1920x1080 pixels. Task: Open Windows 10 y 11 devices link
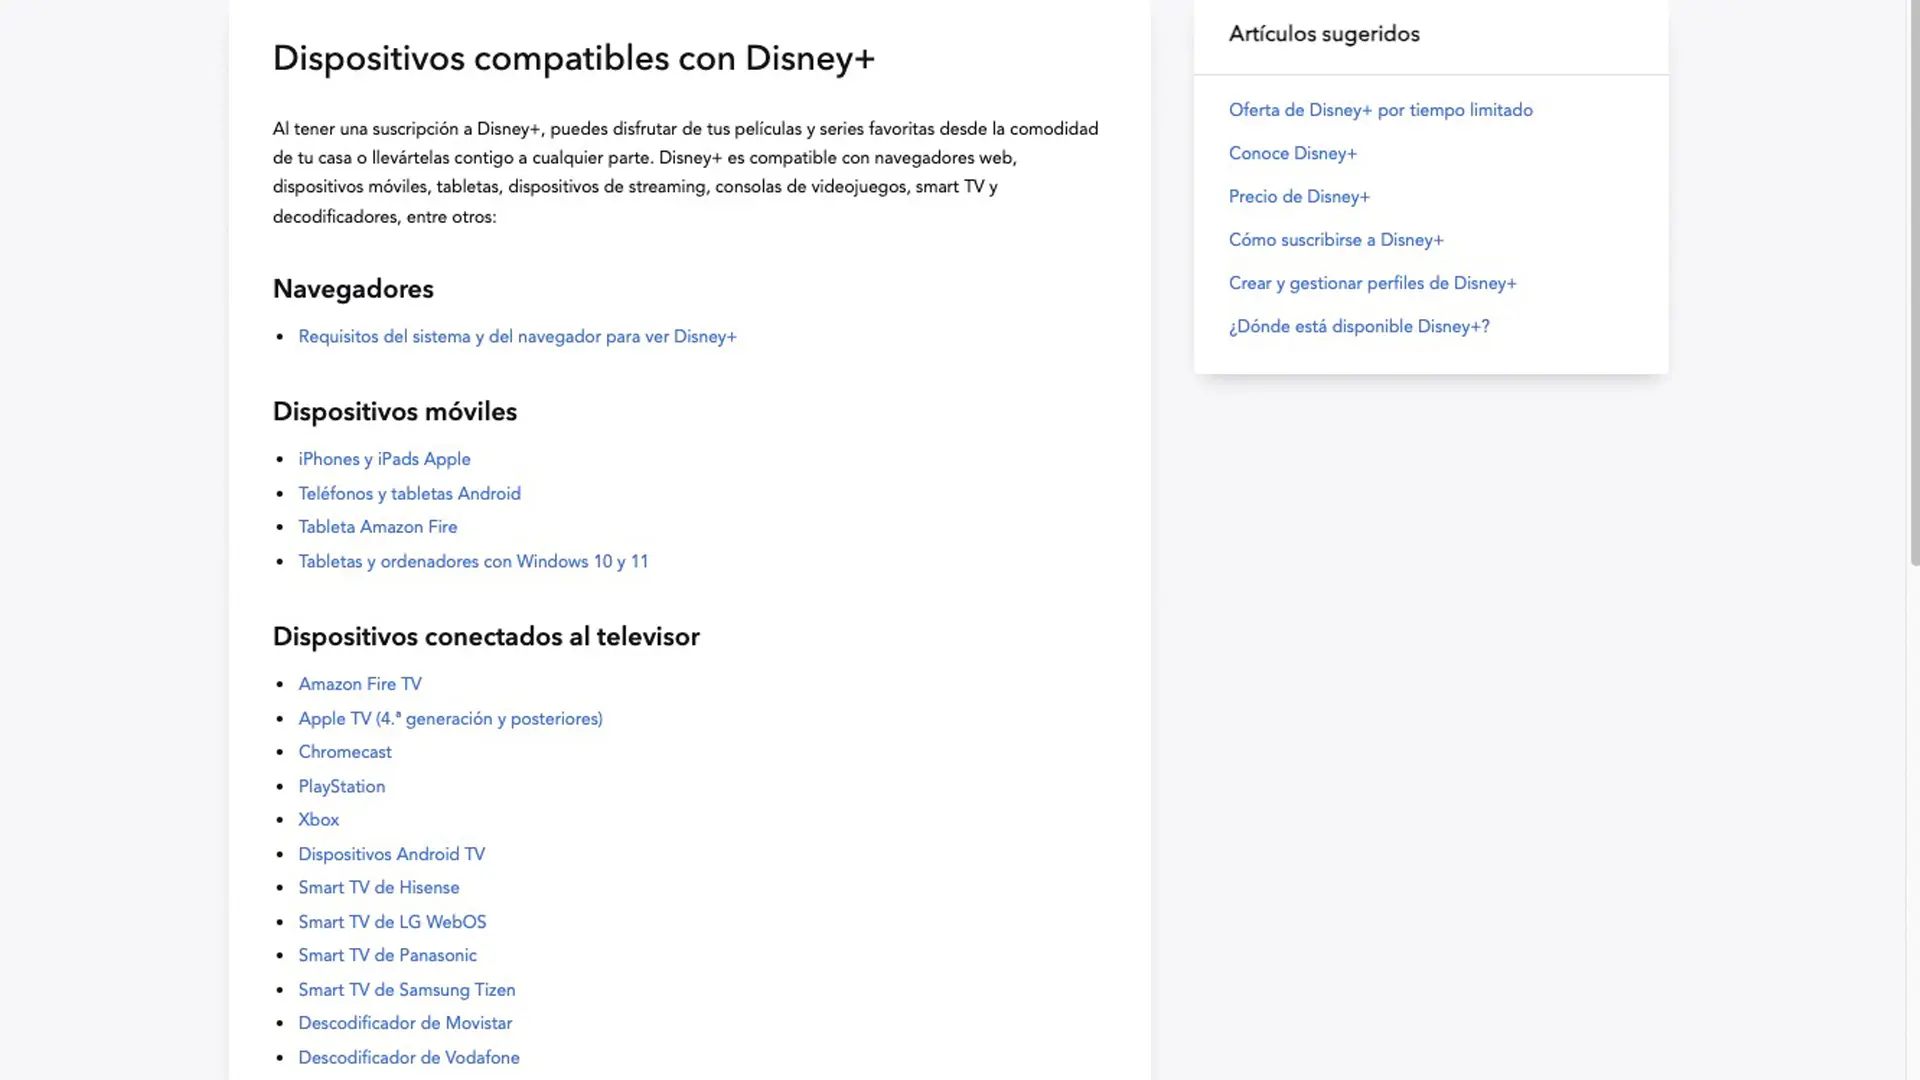473,561
